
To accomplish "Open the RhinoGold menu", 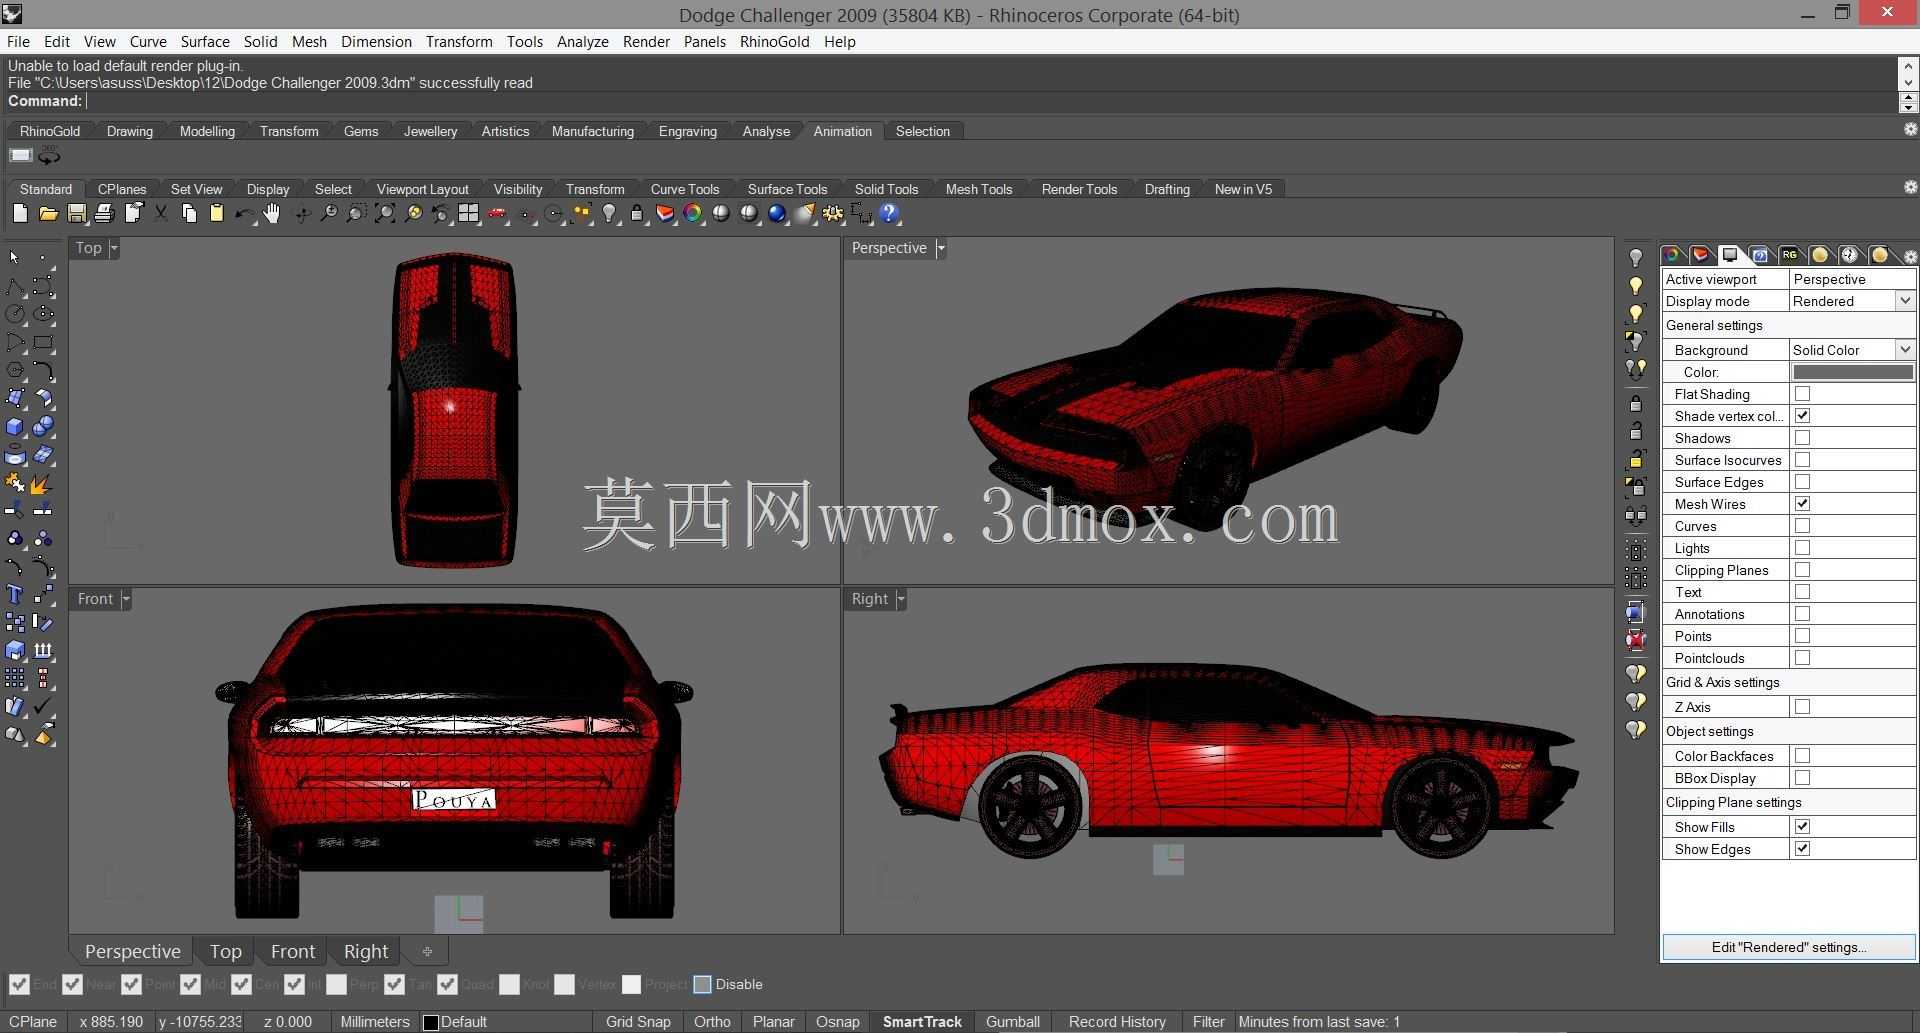I will (775, 42).
